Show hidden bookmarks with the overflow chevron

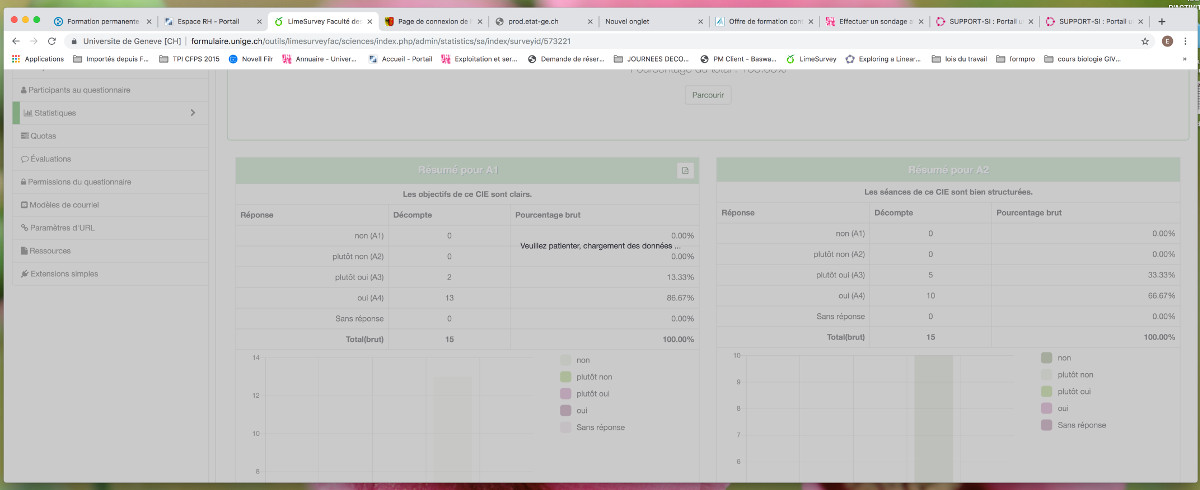(x=1185, y=59)
